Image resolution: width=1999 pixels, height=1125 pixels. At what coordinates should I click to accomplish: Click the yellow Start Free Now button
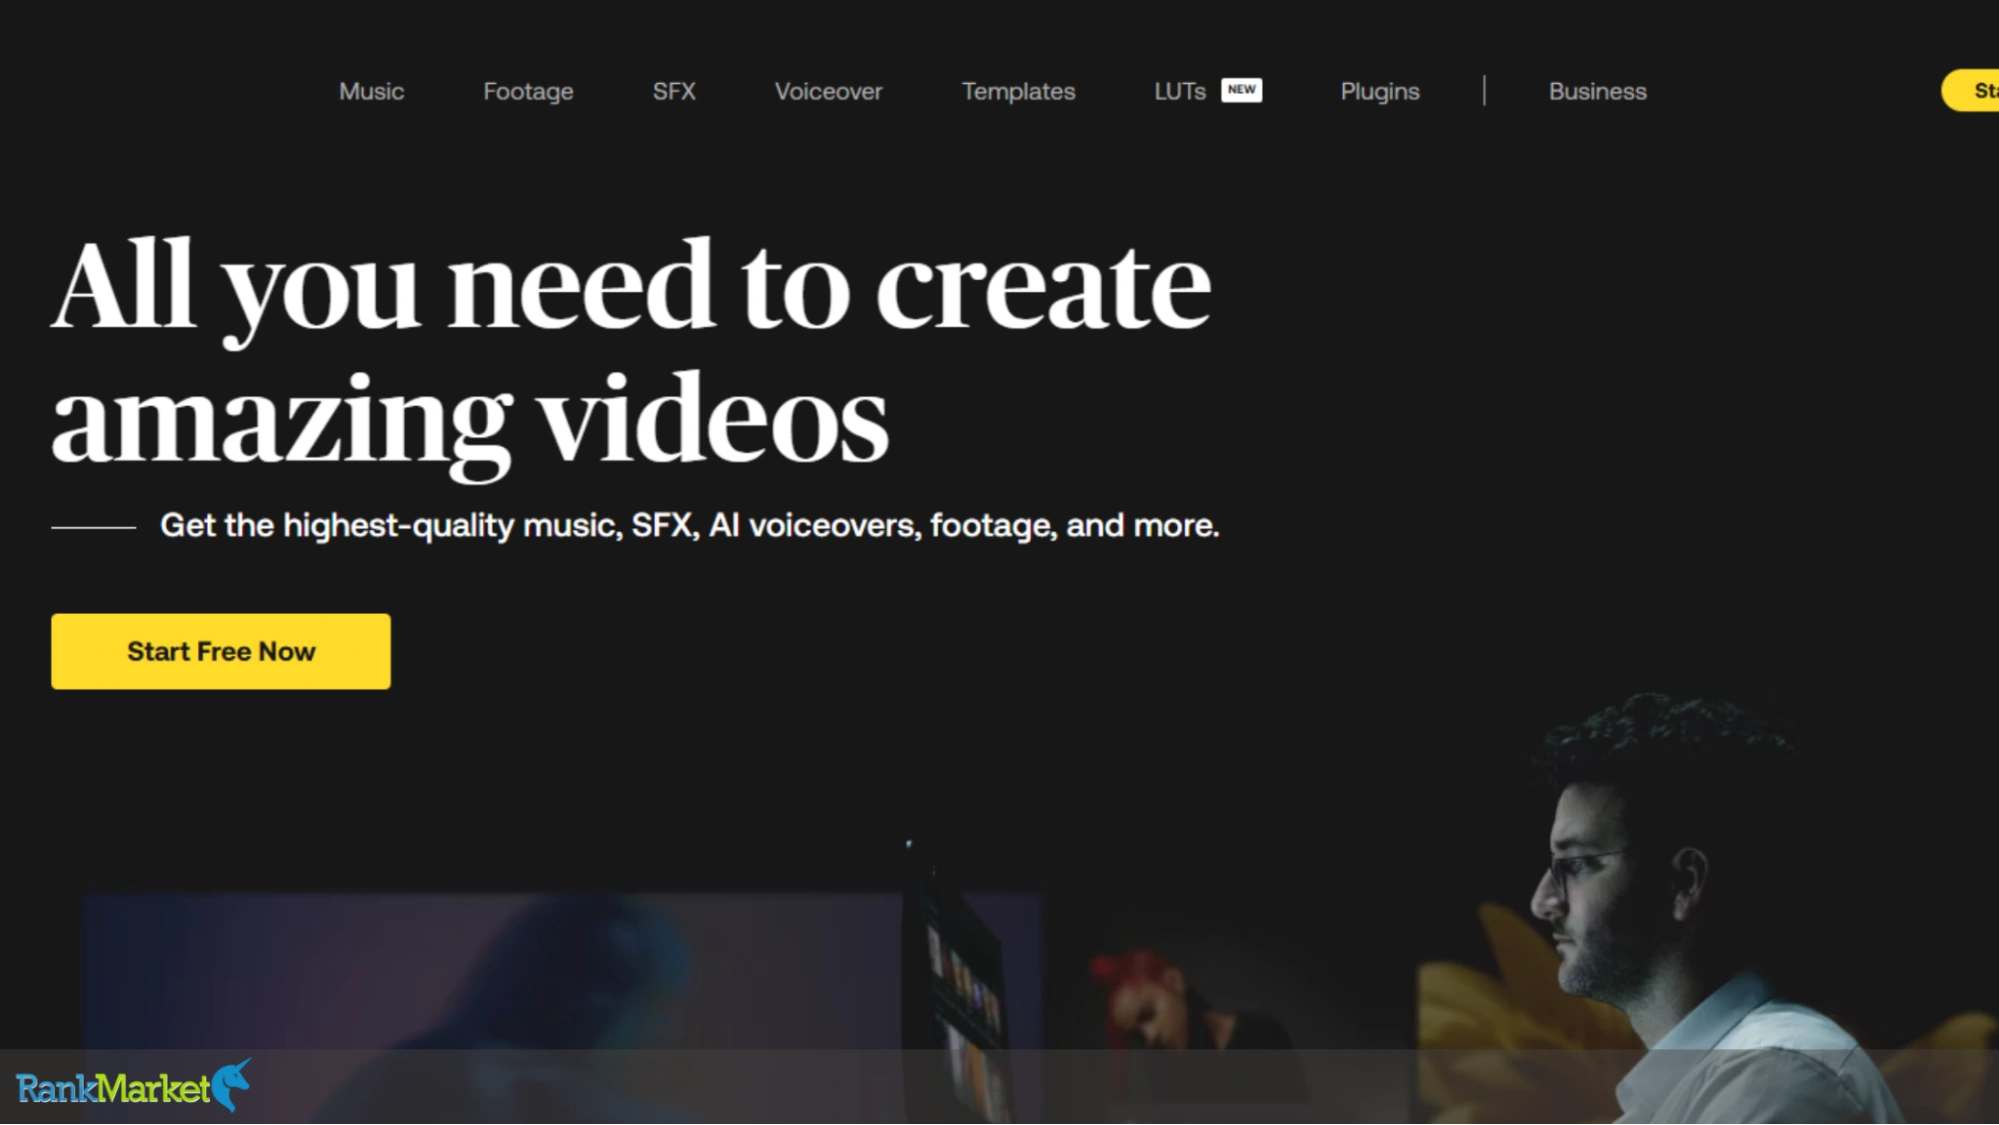pos(221,651)
